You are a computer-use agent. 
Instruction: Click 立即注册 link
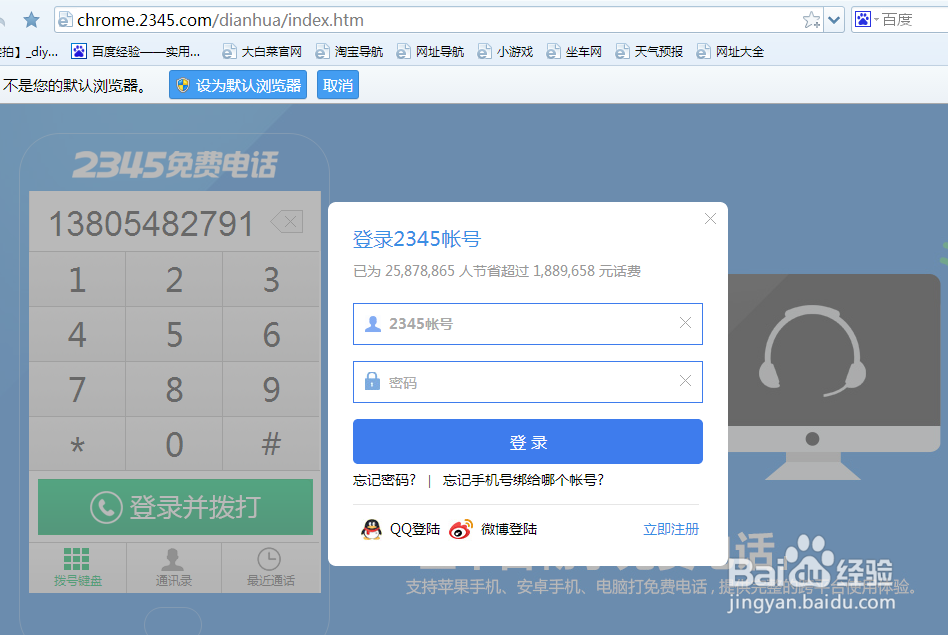tap(671, 529)
